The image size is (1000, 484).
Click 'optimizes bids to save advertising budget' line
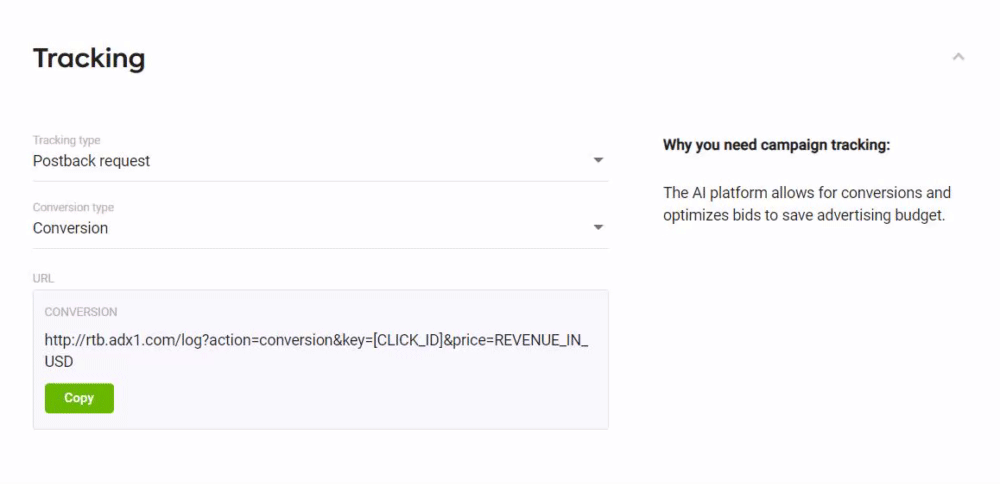click(x=804, y=216)
